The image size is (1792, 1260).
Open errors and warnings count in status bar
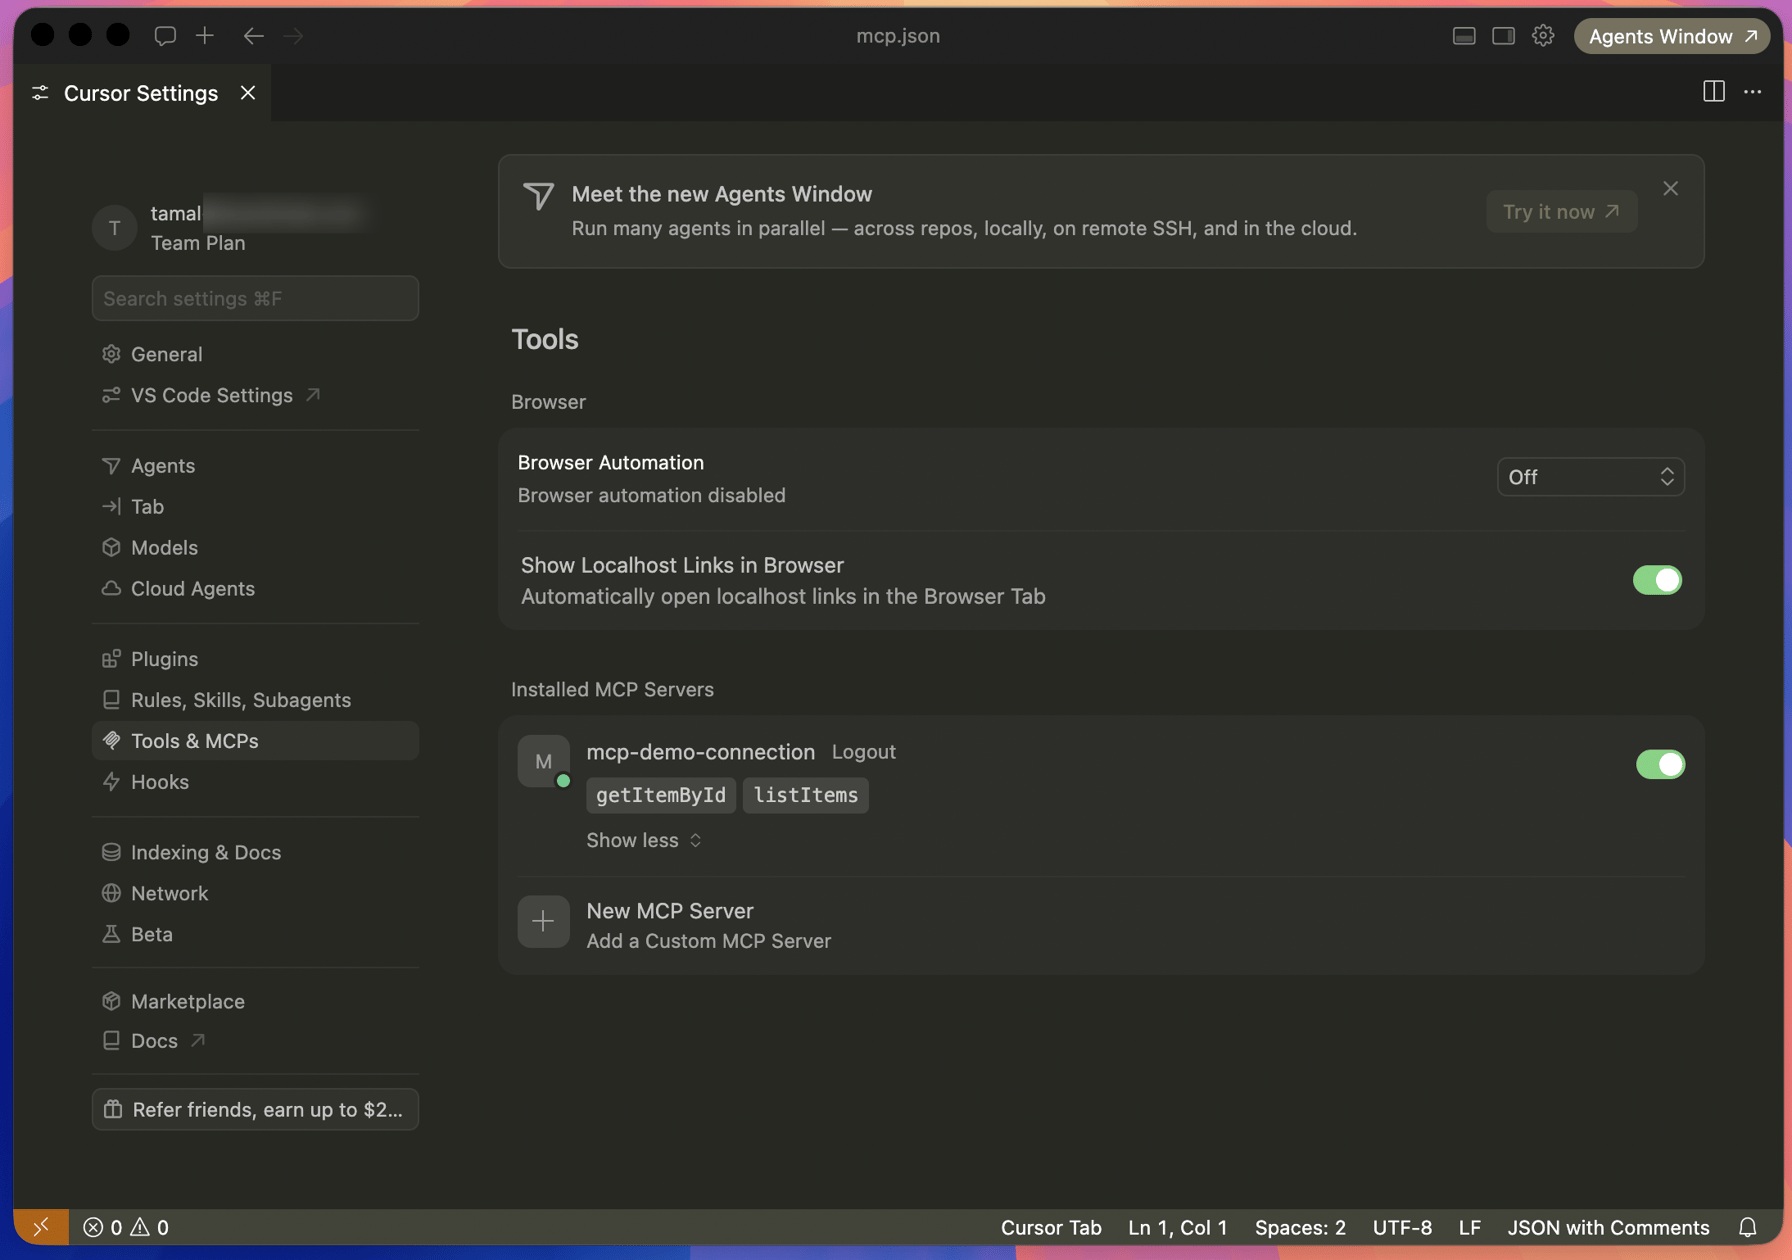[x=126, y=1227]
